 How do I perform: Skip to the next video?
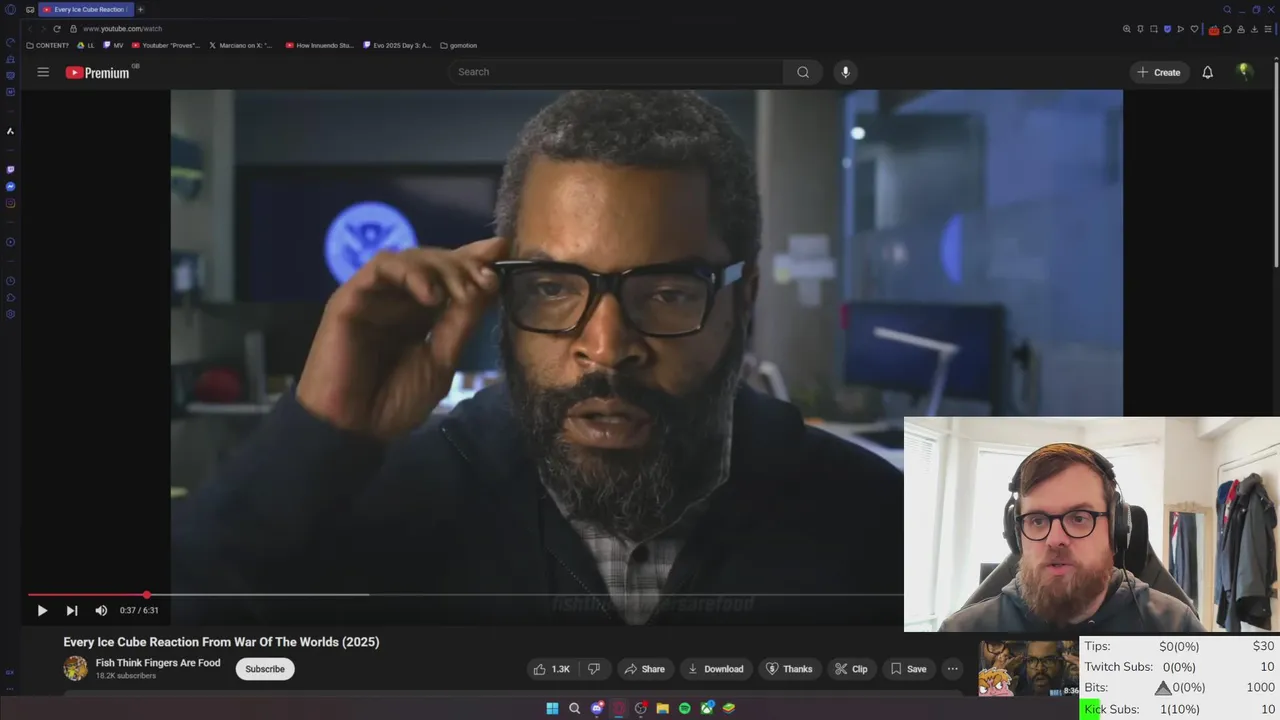72,610
